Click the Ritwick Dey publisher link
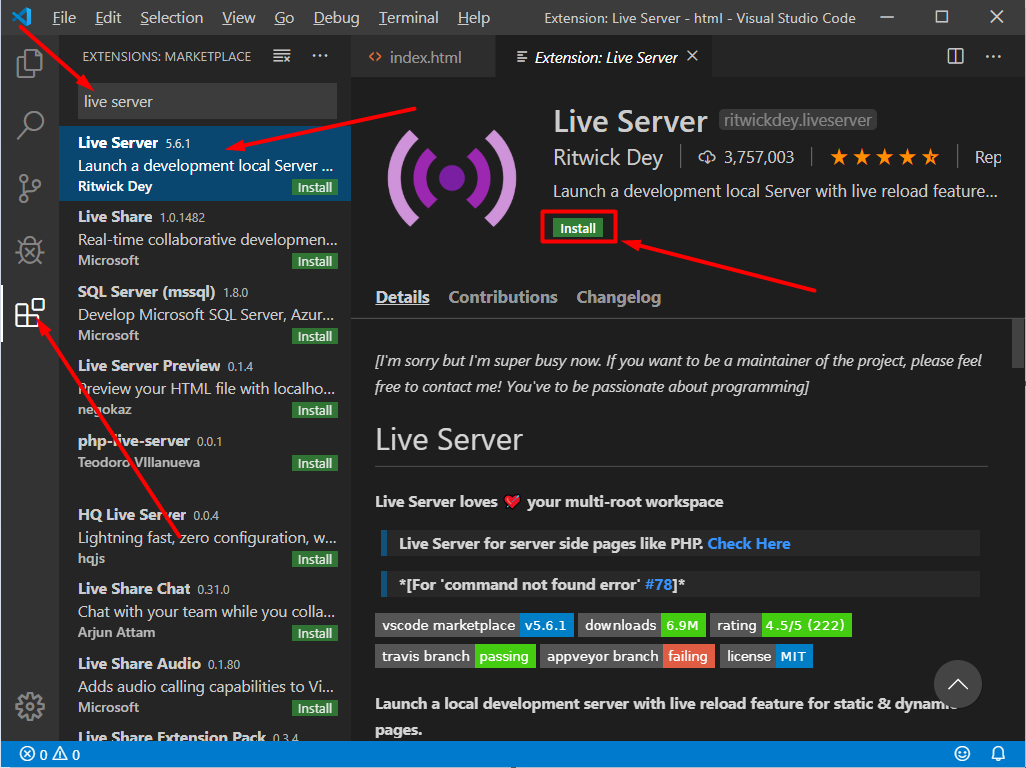Viewport: 1026px width, 768px height. click(x=608, y=158)
